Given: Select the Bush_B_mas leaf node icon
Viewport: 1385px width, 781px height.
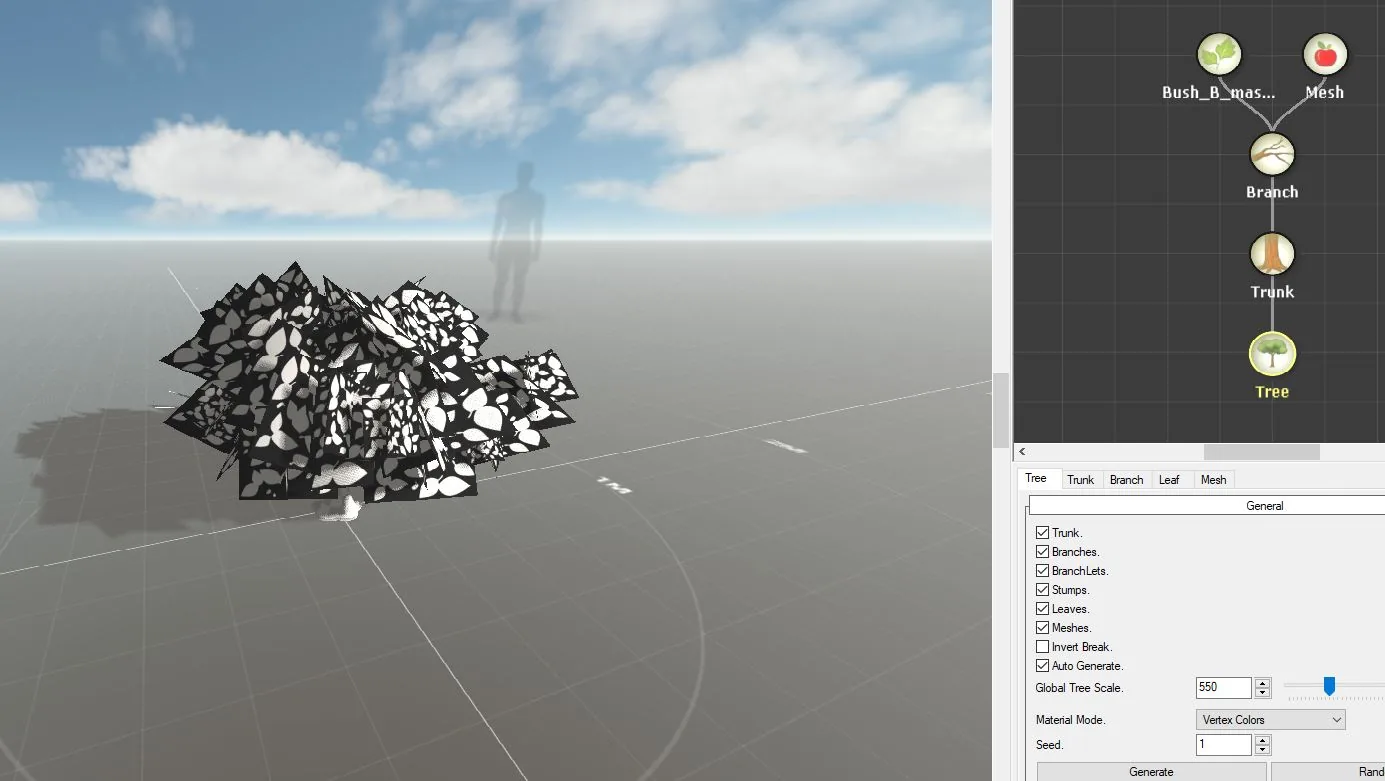Looking at the screenshot, I should [x=1219, y=54].
